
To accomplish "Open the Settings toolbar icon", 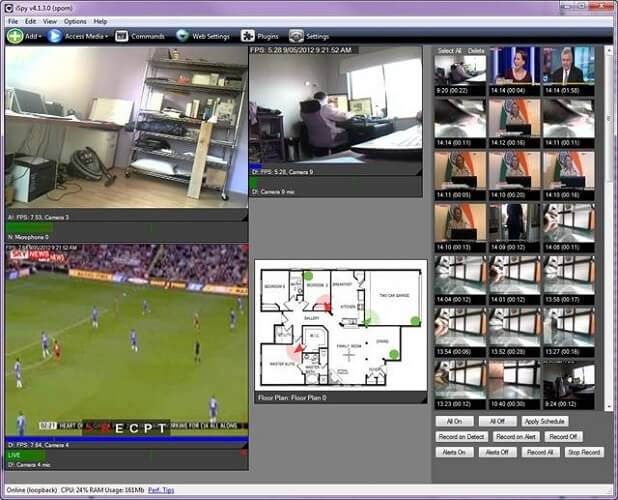I will 296,36.
